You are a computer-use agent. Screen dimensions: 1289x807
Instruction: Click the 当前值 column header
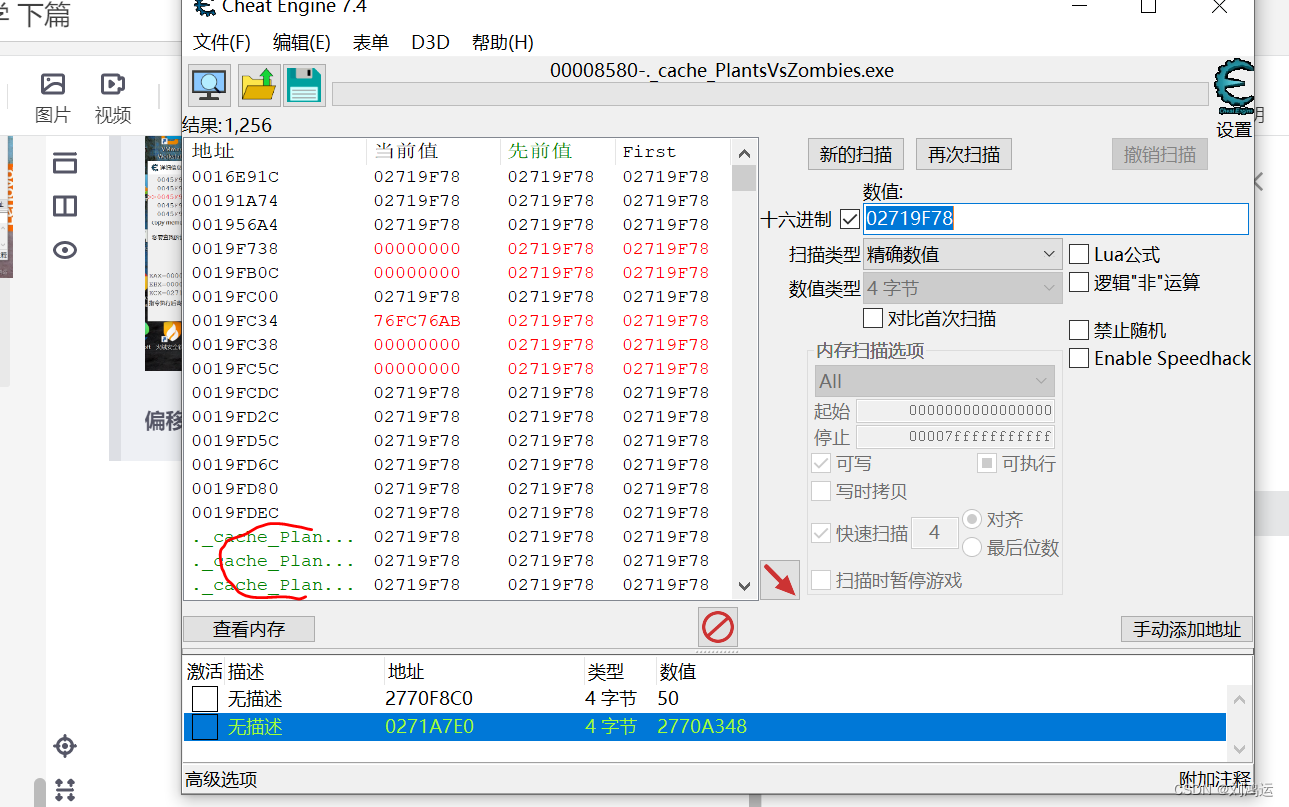(433, 151)
